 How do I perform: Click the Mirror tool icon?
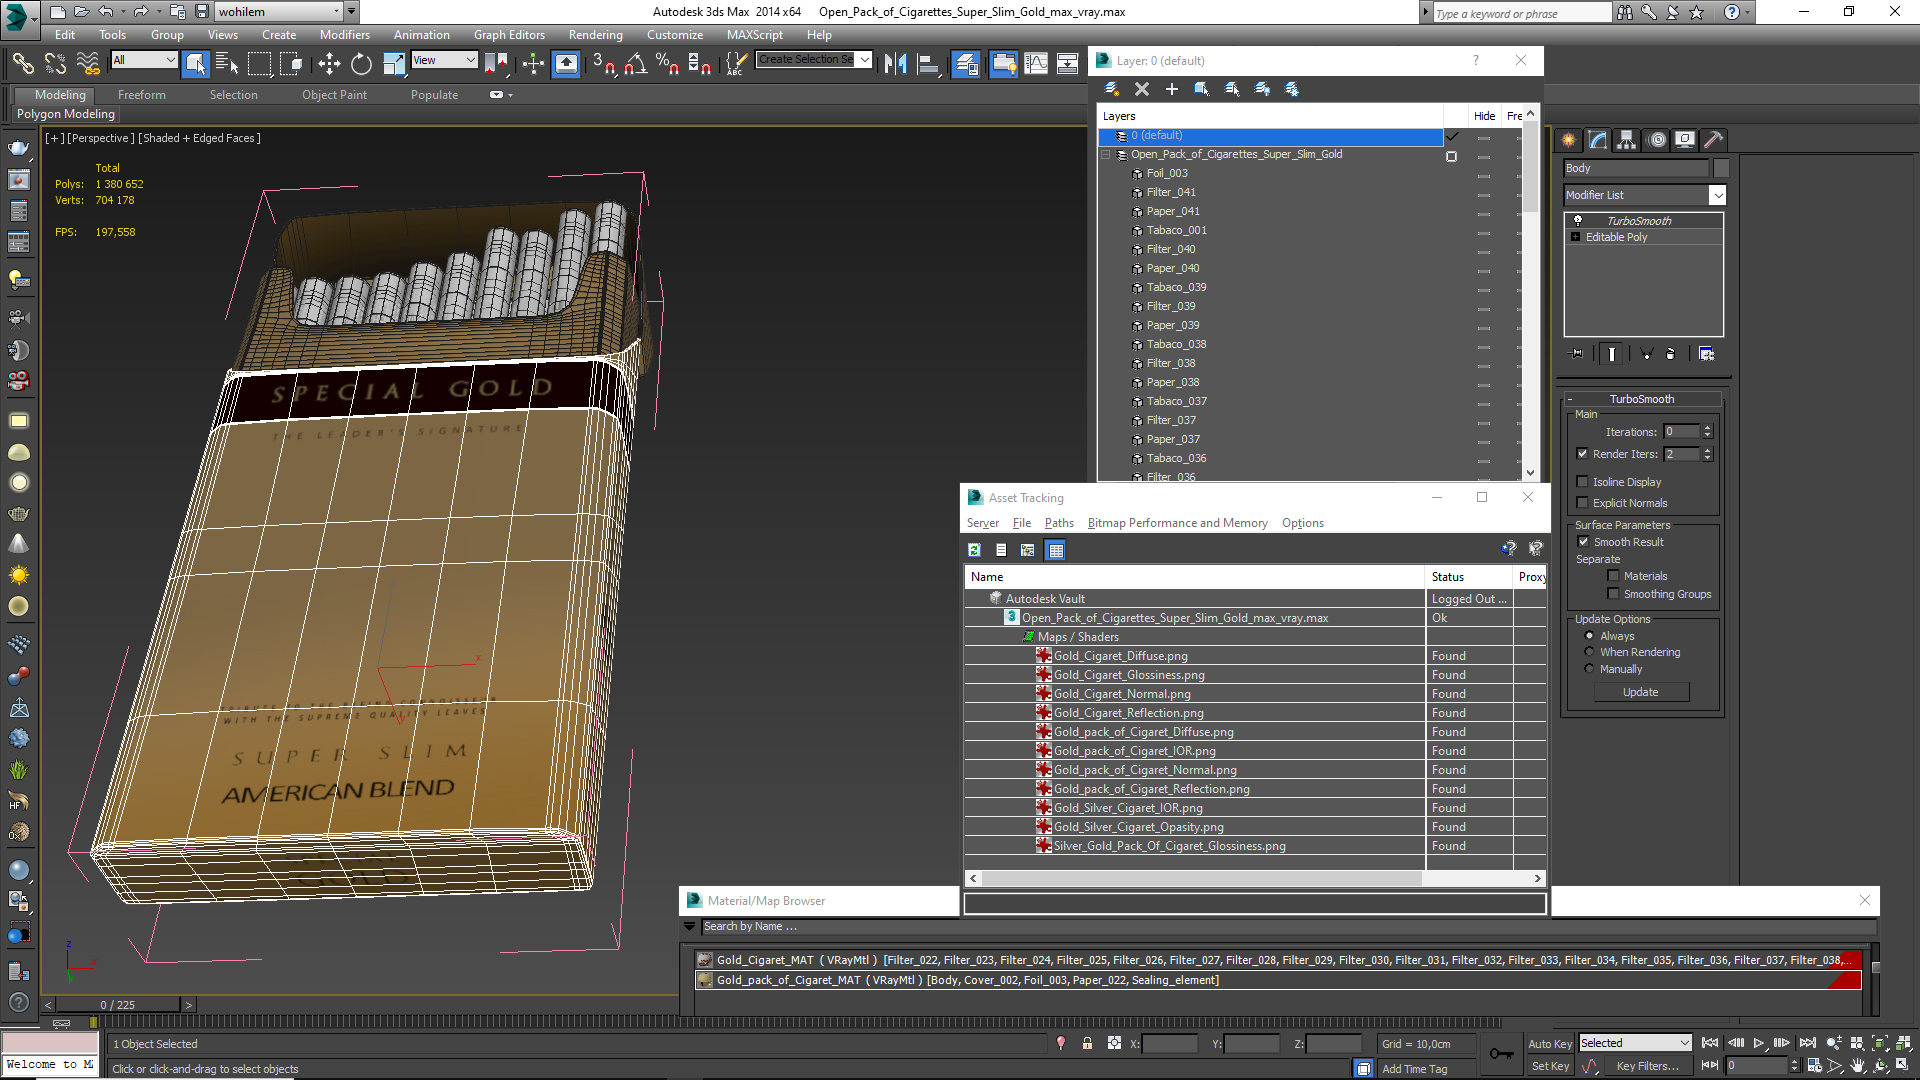[x=895, y=64]
